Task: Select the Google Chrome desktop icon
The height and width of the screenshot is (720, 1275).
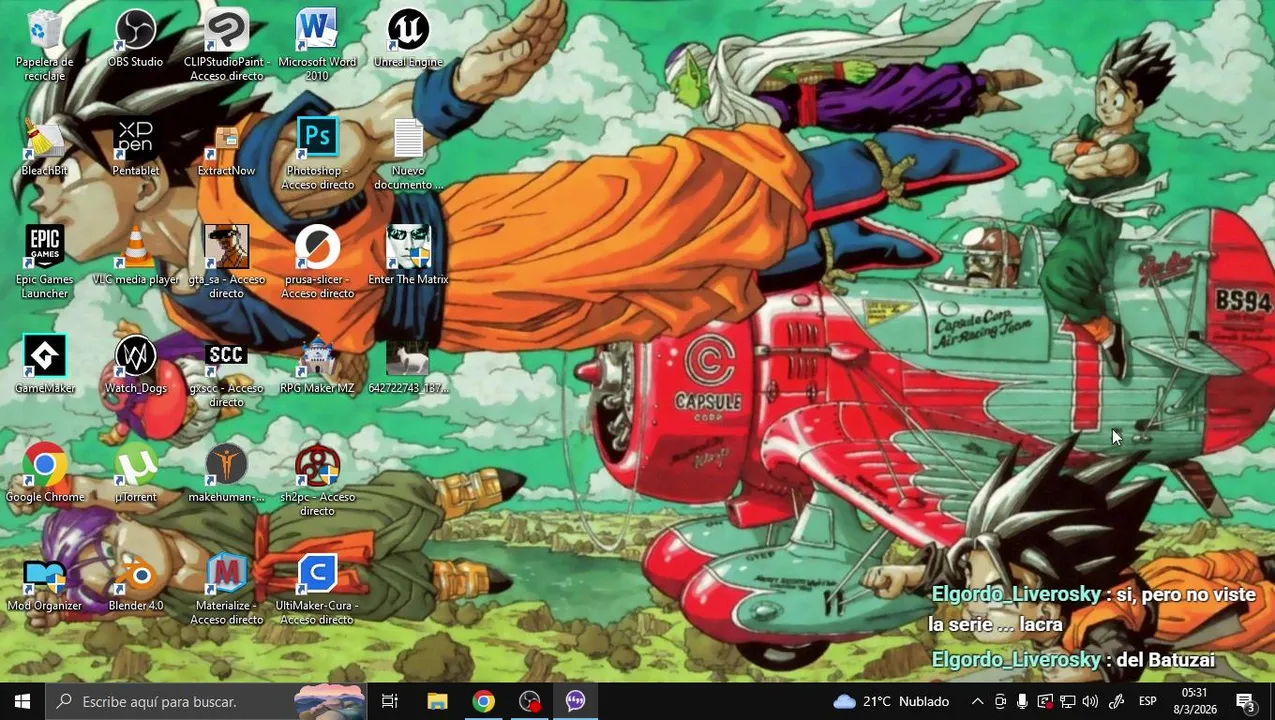Action: point(44,474)
